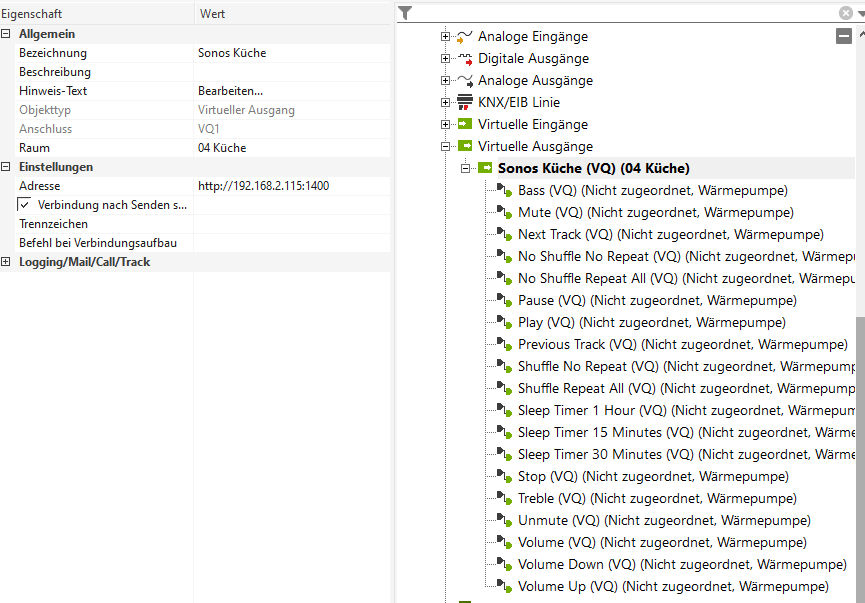Click the tree vertical scrollbar thumb
Image resolution: width=865 pixels, height=603 pixels.
(x=860, y=459)
